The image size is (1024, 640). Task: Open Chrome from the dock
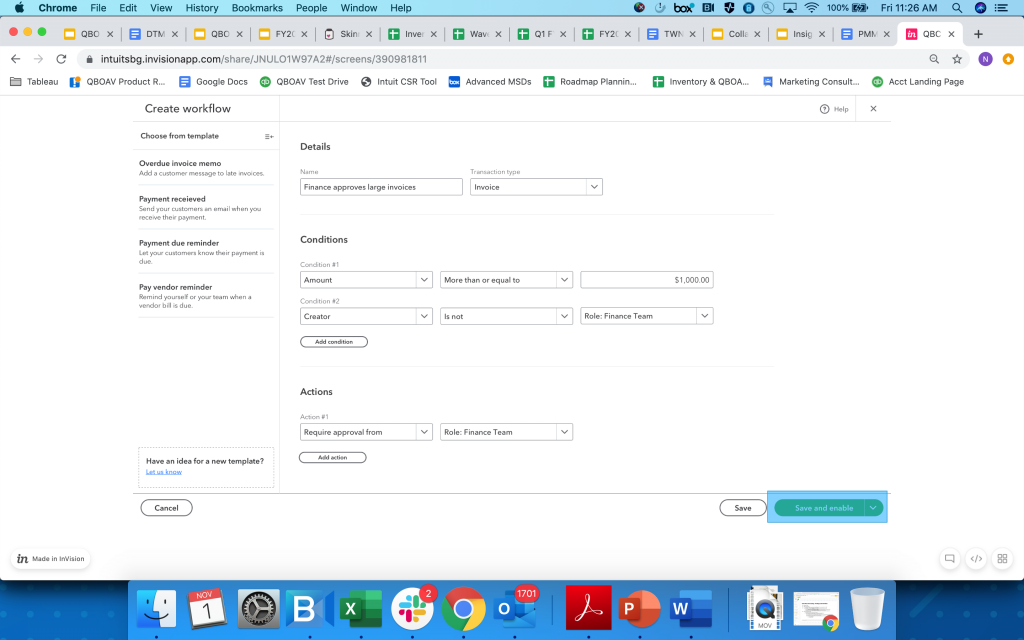coord(463,609)
